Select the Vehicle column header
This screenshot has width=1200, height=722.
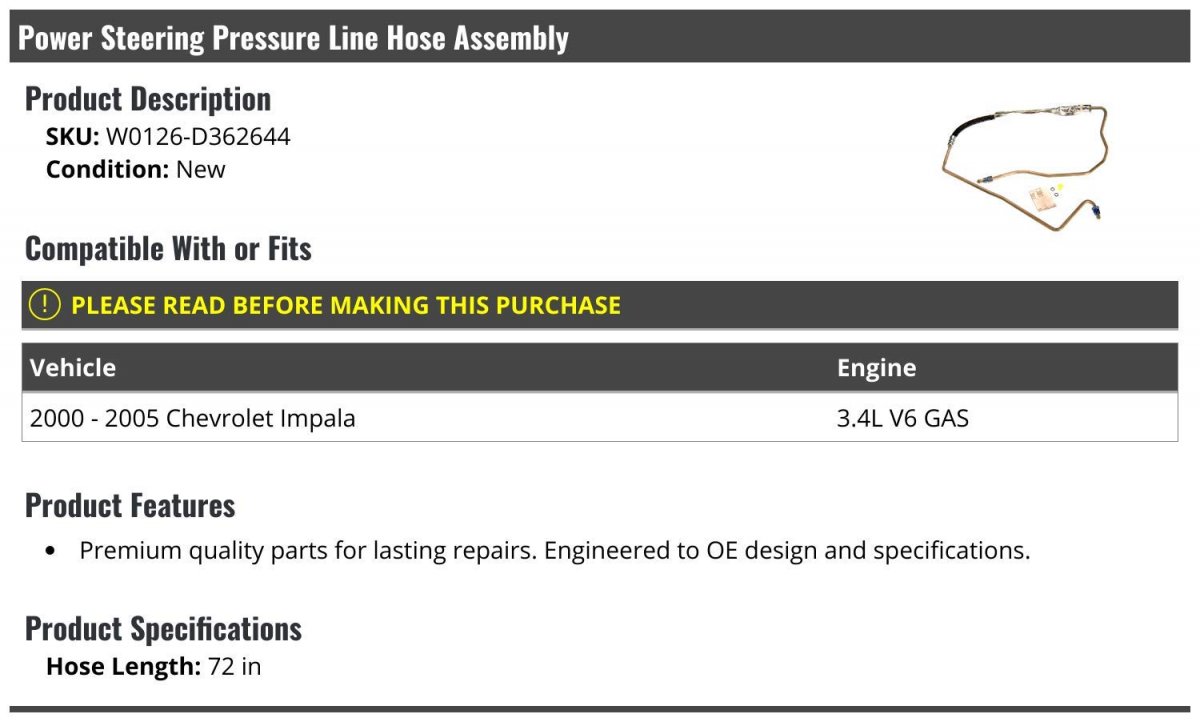[73, 367]
